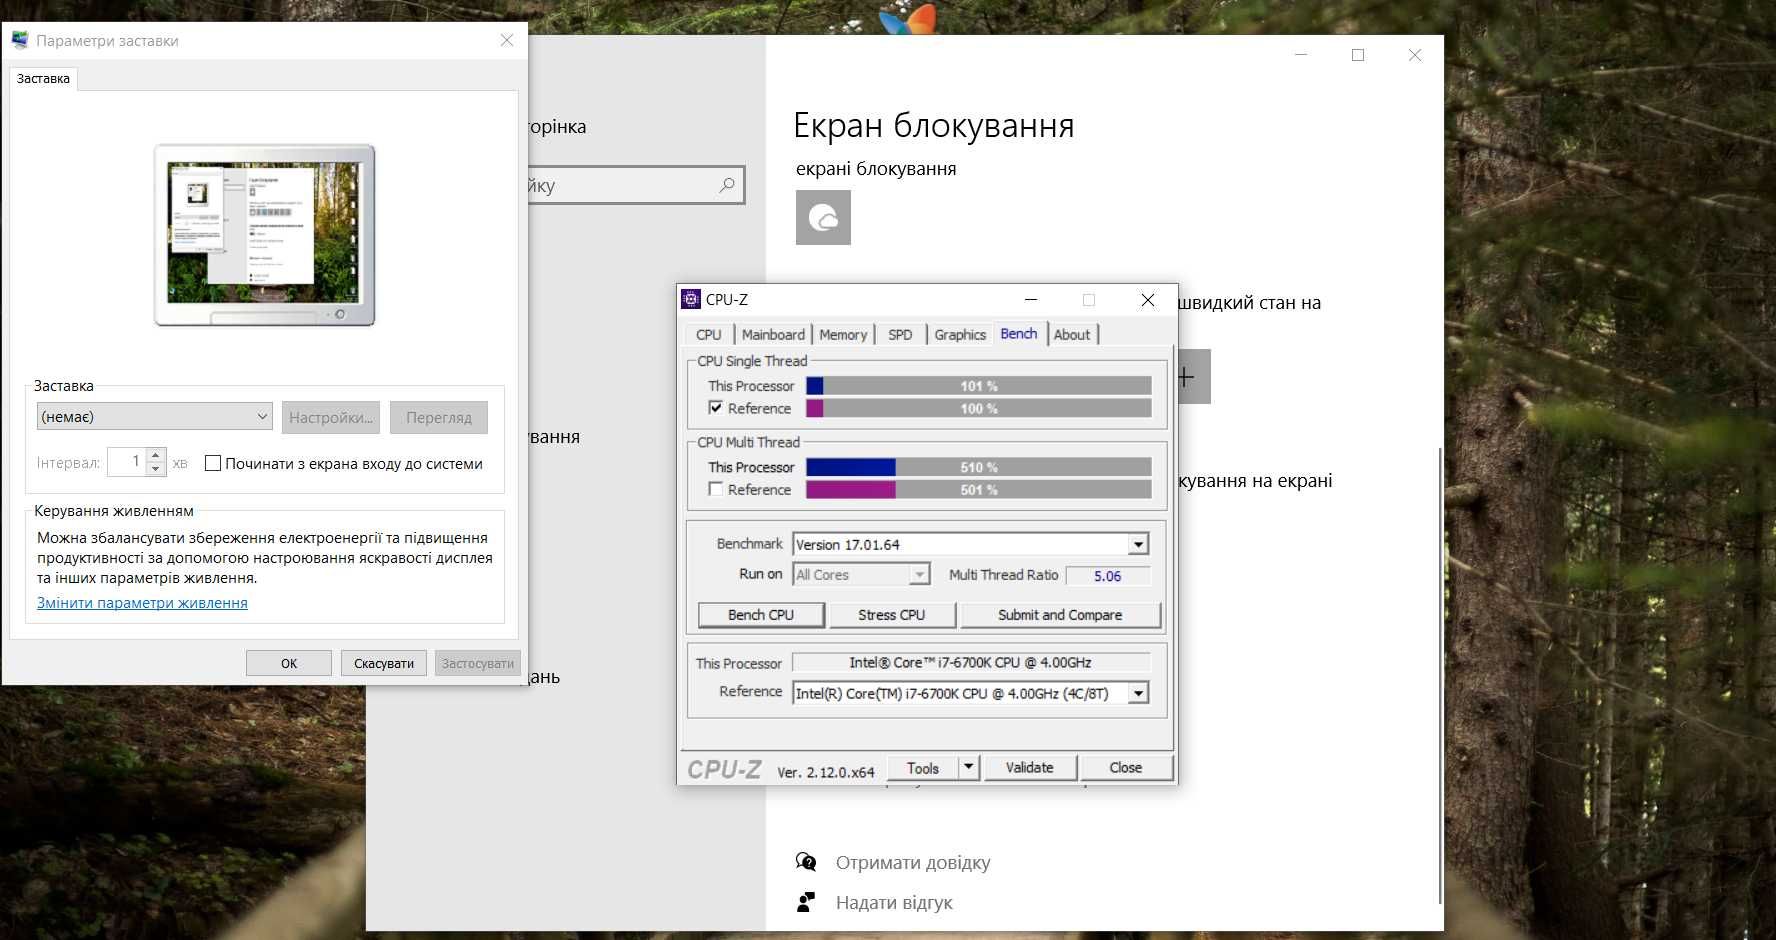Screen dimensions: 1776x940
Task: Open Змінити параметри живлення link
Action: point(142,603)
